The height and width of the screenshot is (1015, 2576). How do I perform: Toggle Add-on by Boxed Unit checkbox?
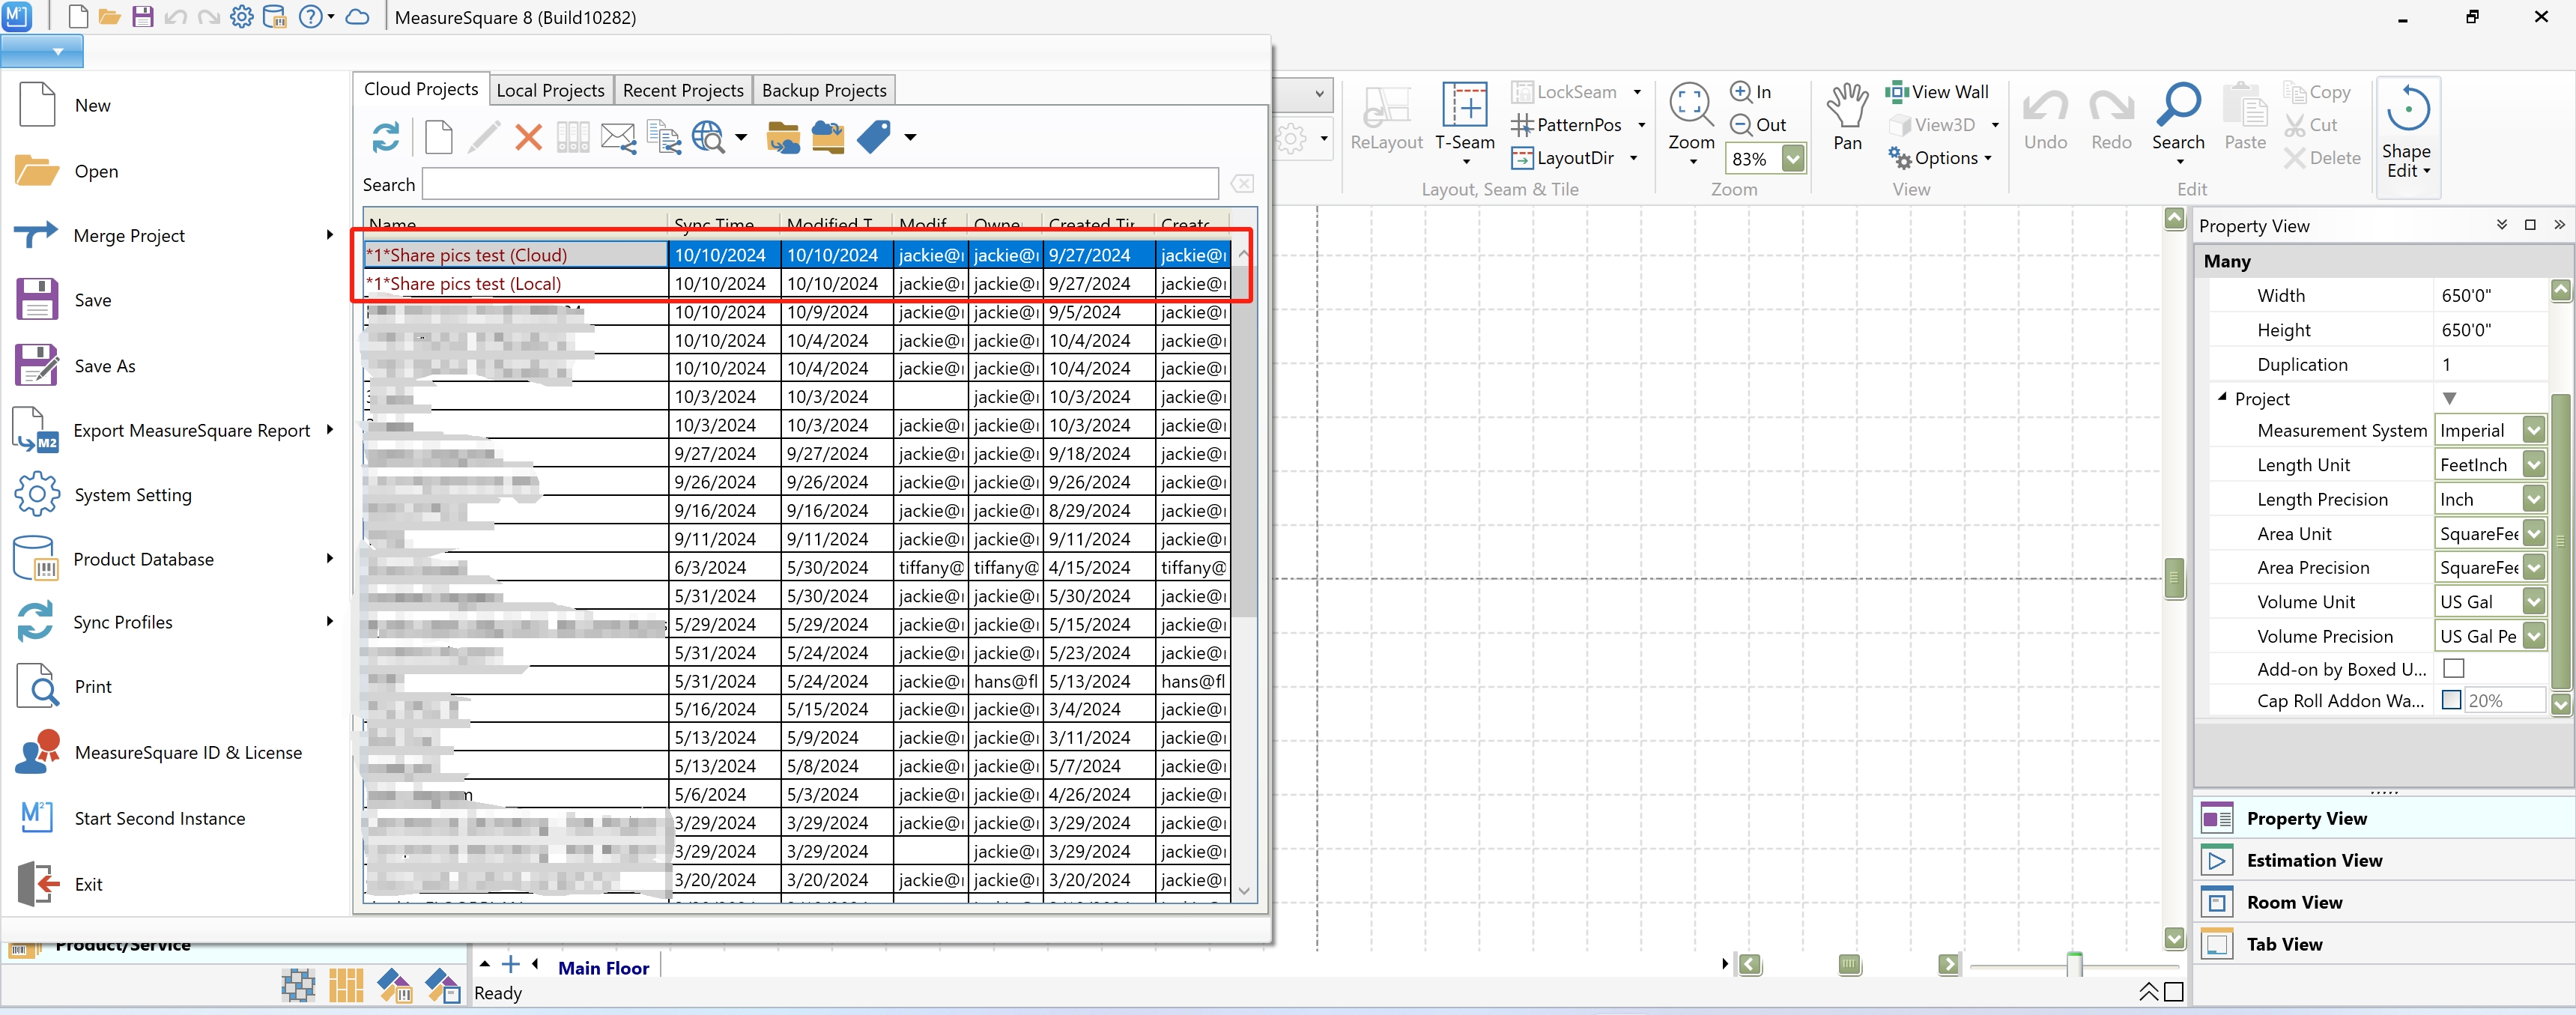click(x=2453, y=668)
